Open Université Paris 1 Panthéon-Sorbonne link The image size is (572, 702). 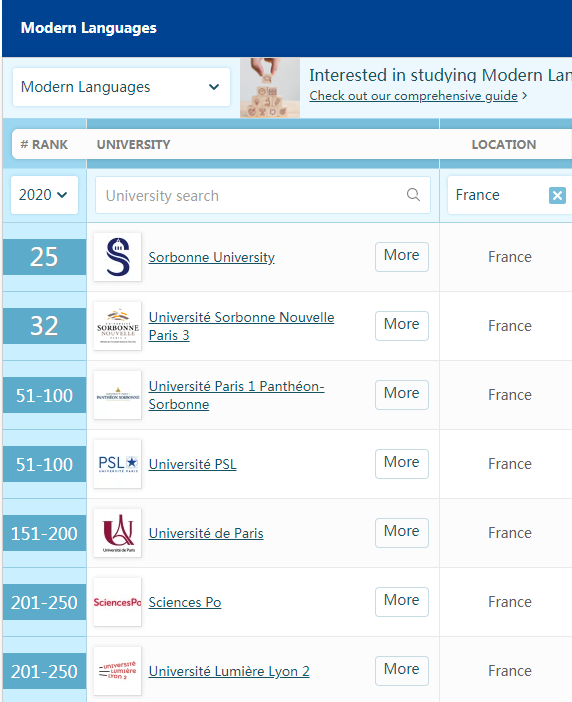coord(236,395)
